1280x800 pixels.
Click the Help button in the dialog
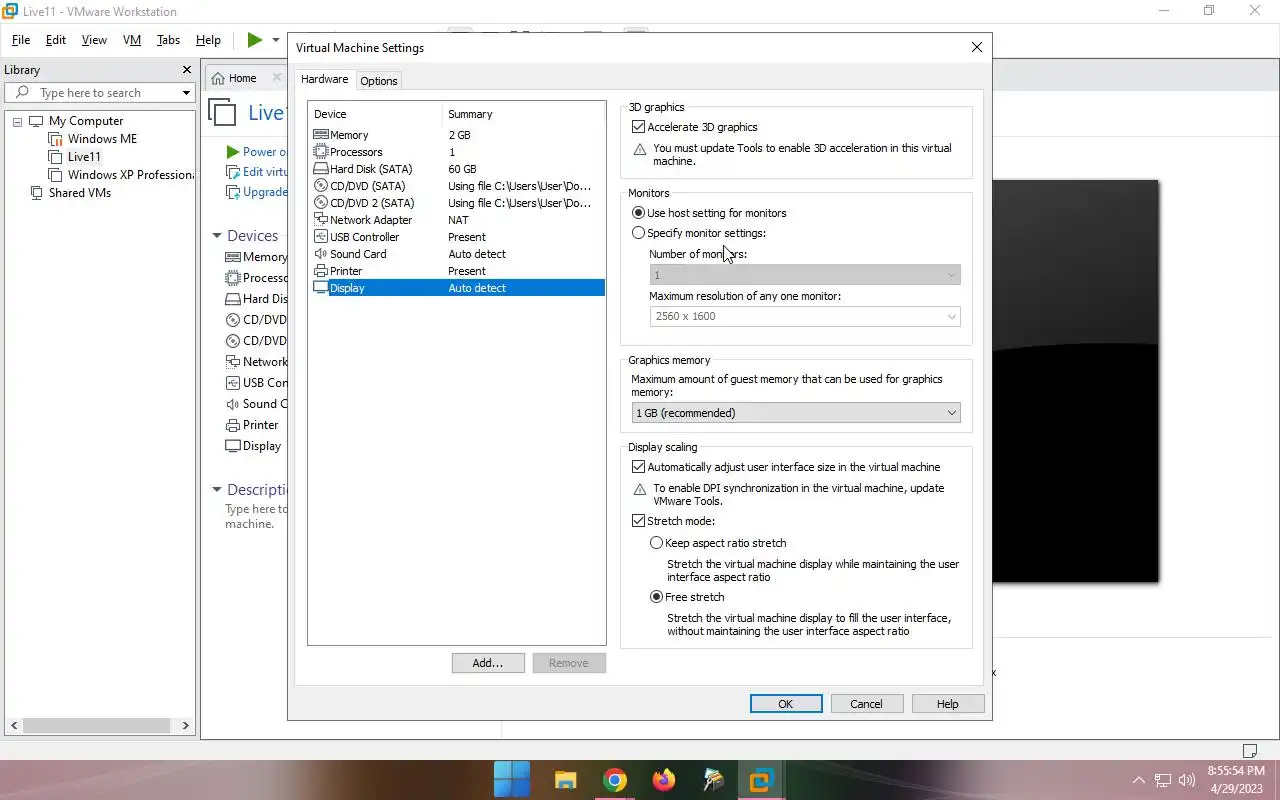948,704
